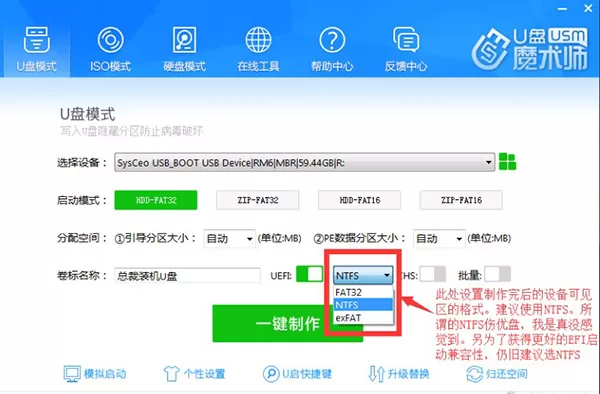
Task: Open the 选择设备 device dropdown
Action: [304, 162]
